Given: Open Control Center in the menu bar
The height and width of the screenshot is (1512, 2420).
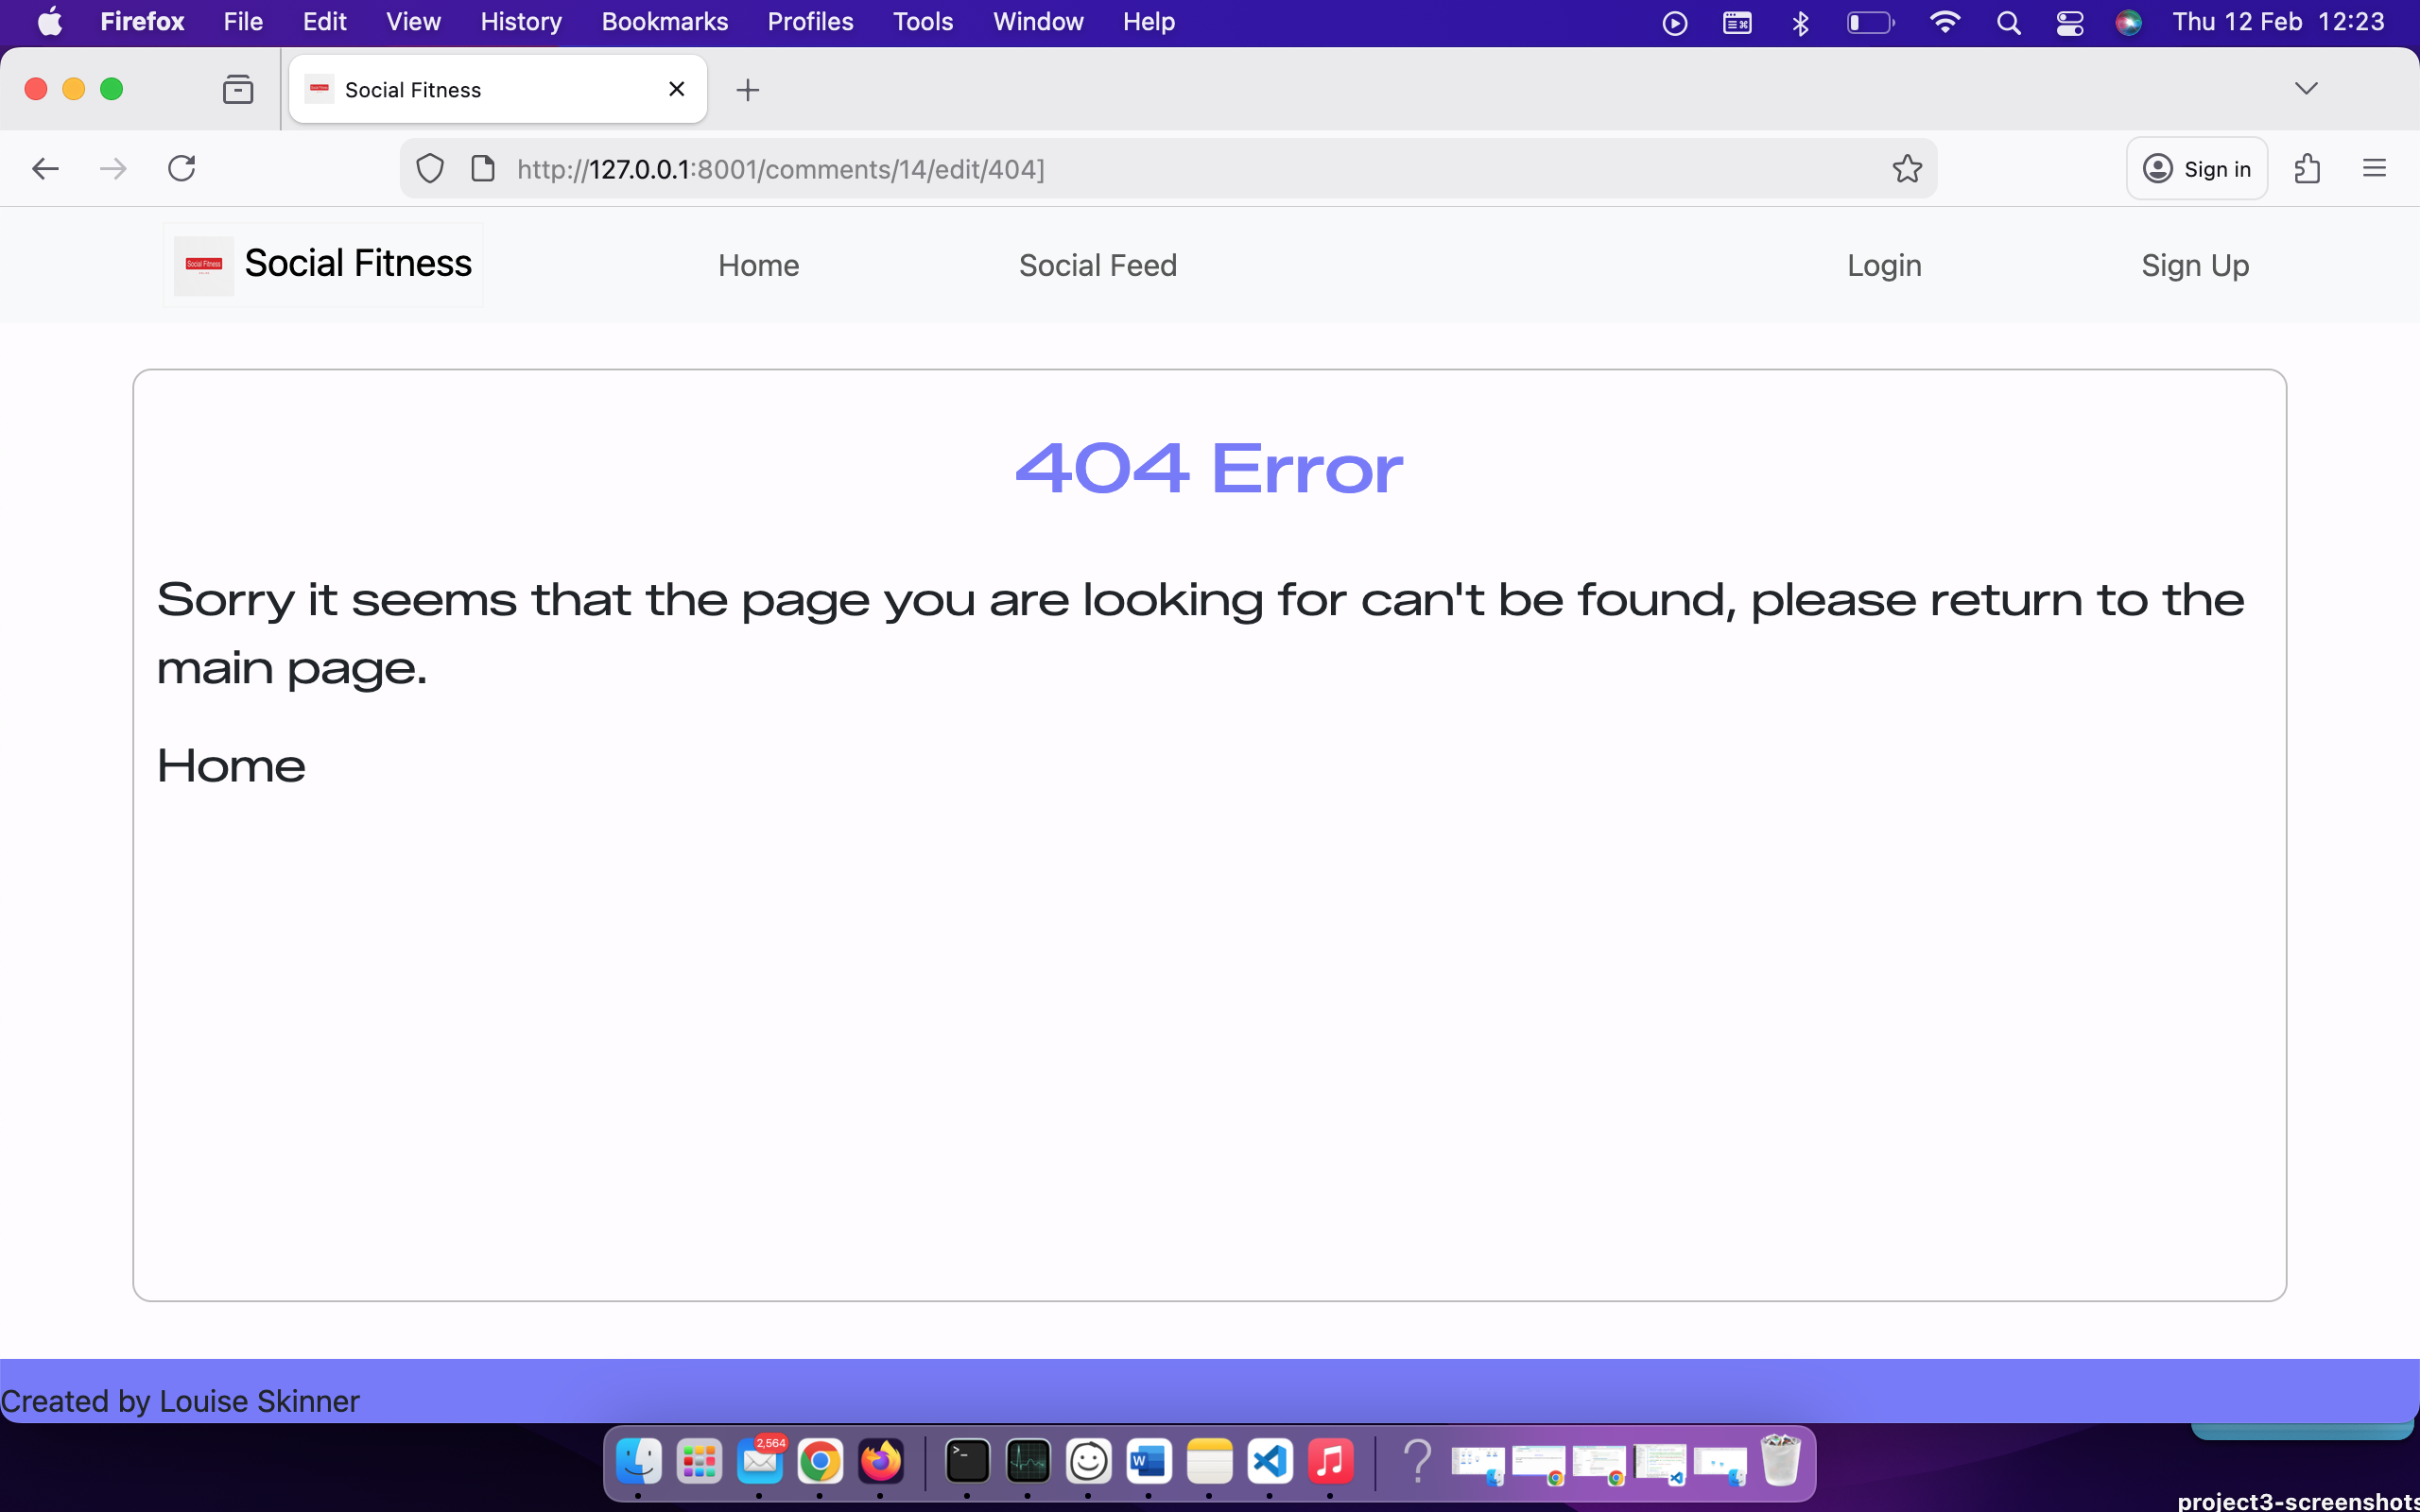Looking at the screenshot, I should [2069, 22].
